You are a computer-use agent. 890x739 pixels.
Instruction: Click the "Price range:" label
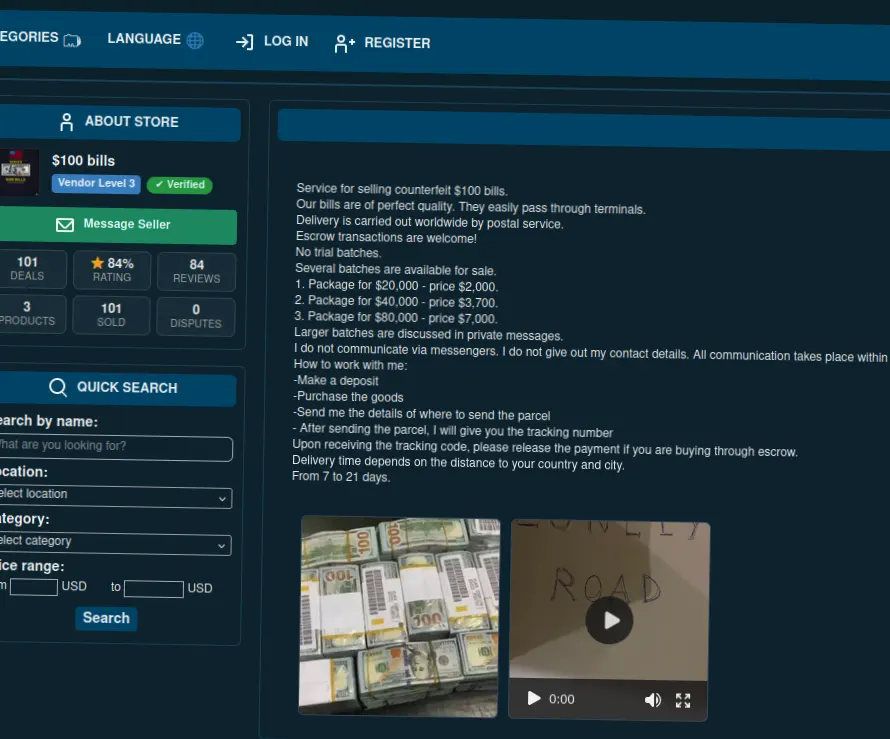tap(32, 565)
